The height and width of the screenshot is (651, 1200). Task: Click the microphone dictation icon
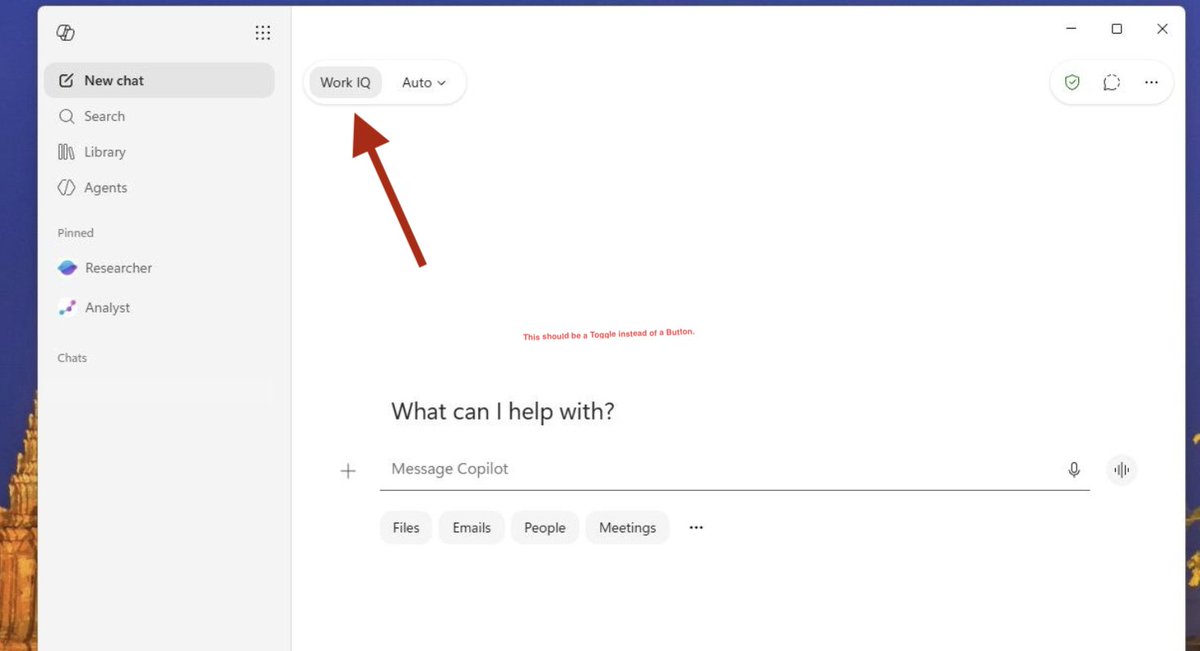pos(1074,469)
